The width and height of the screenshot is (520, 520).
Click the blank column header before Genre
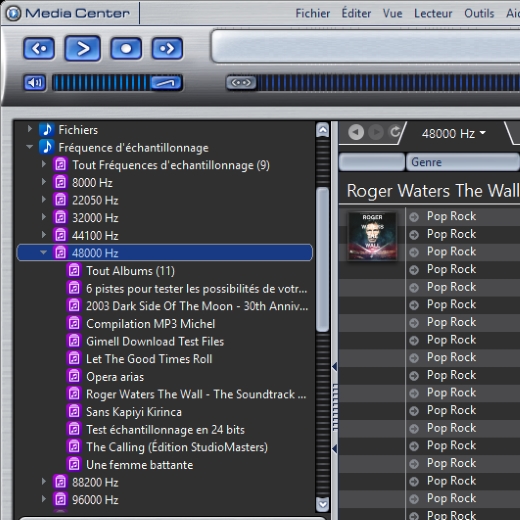pyautogui.click(x=372, y=162)
